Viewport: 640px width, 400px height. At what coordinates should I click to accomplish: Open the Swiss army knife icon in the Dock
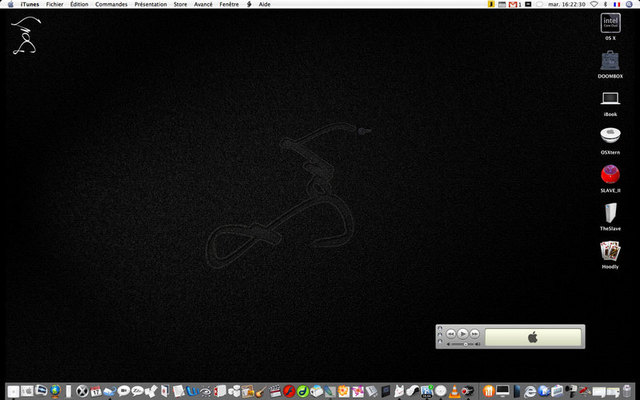click(585, 391)
